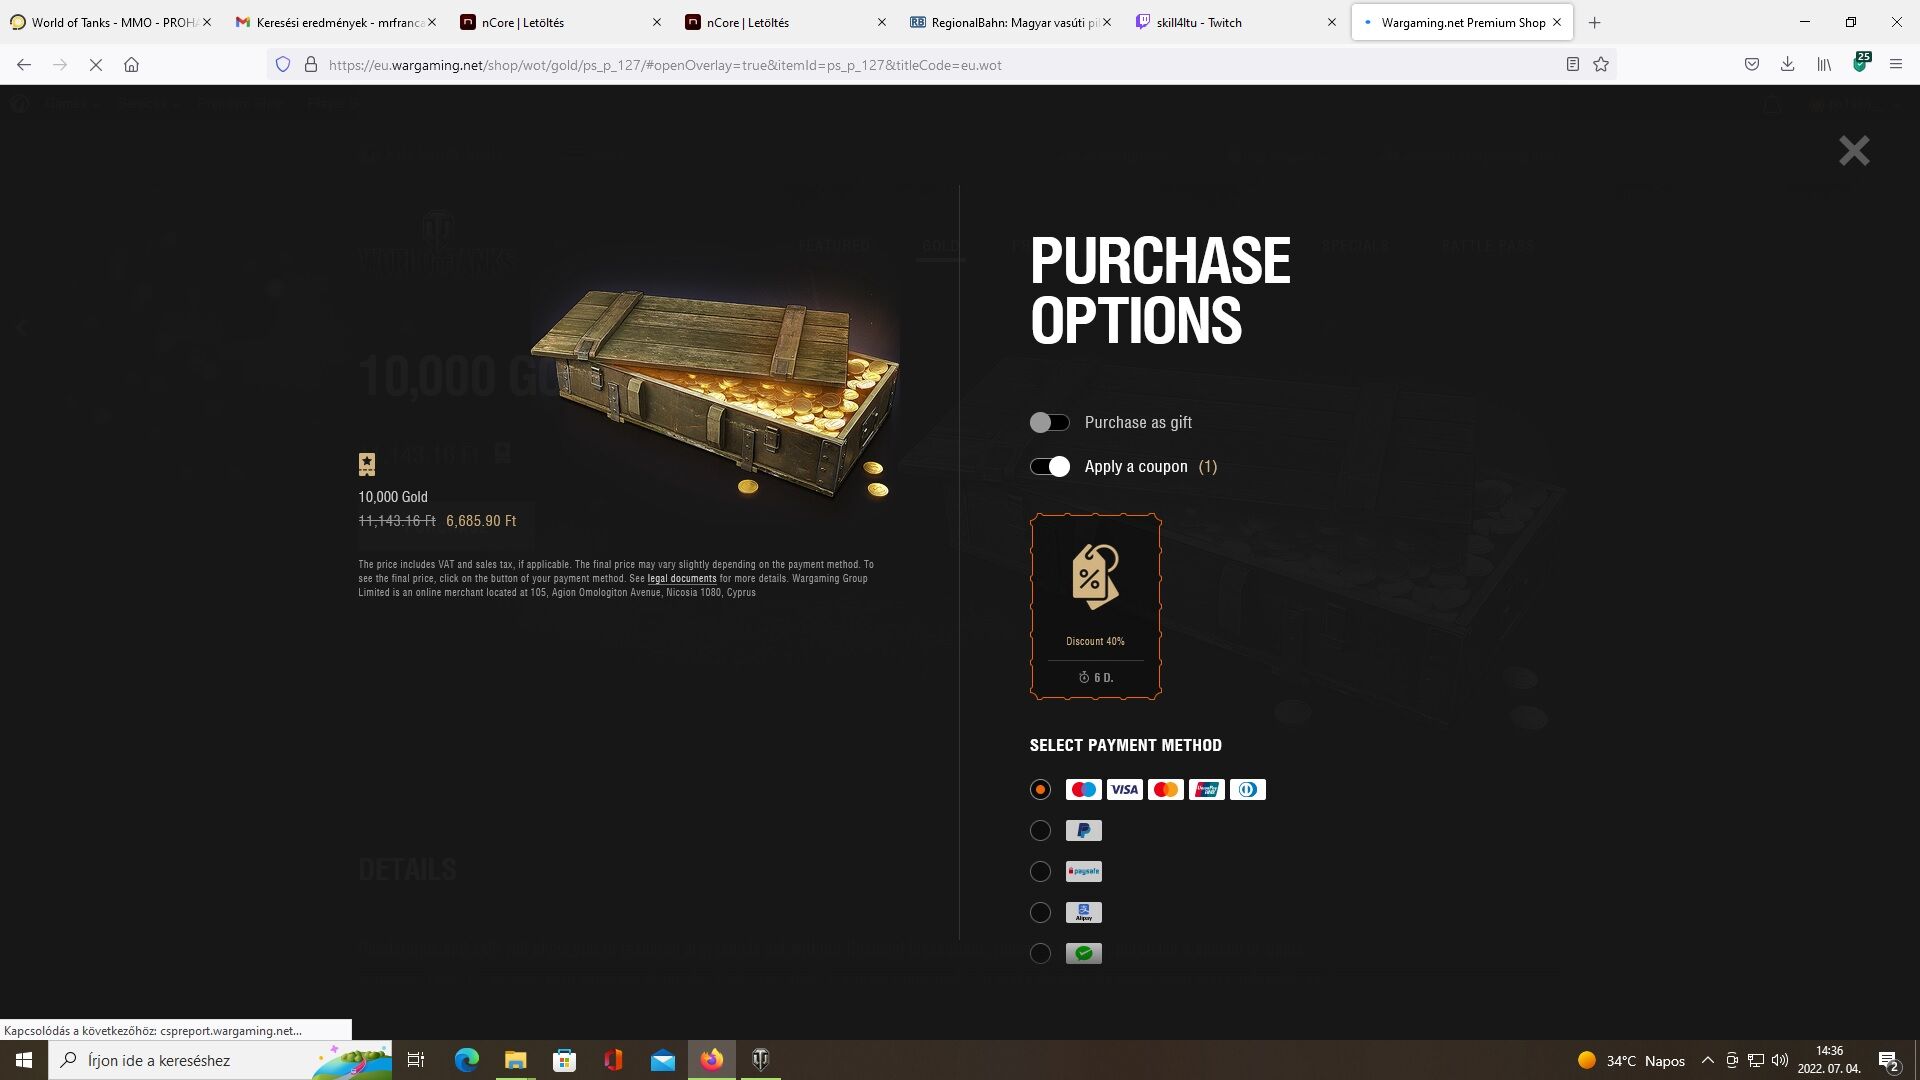This screenshot has width=1920, height=1080.
Task: Select the credit card payment radio button
Action: coord(1040,790)
